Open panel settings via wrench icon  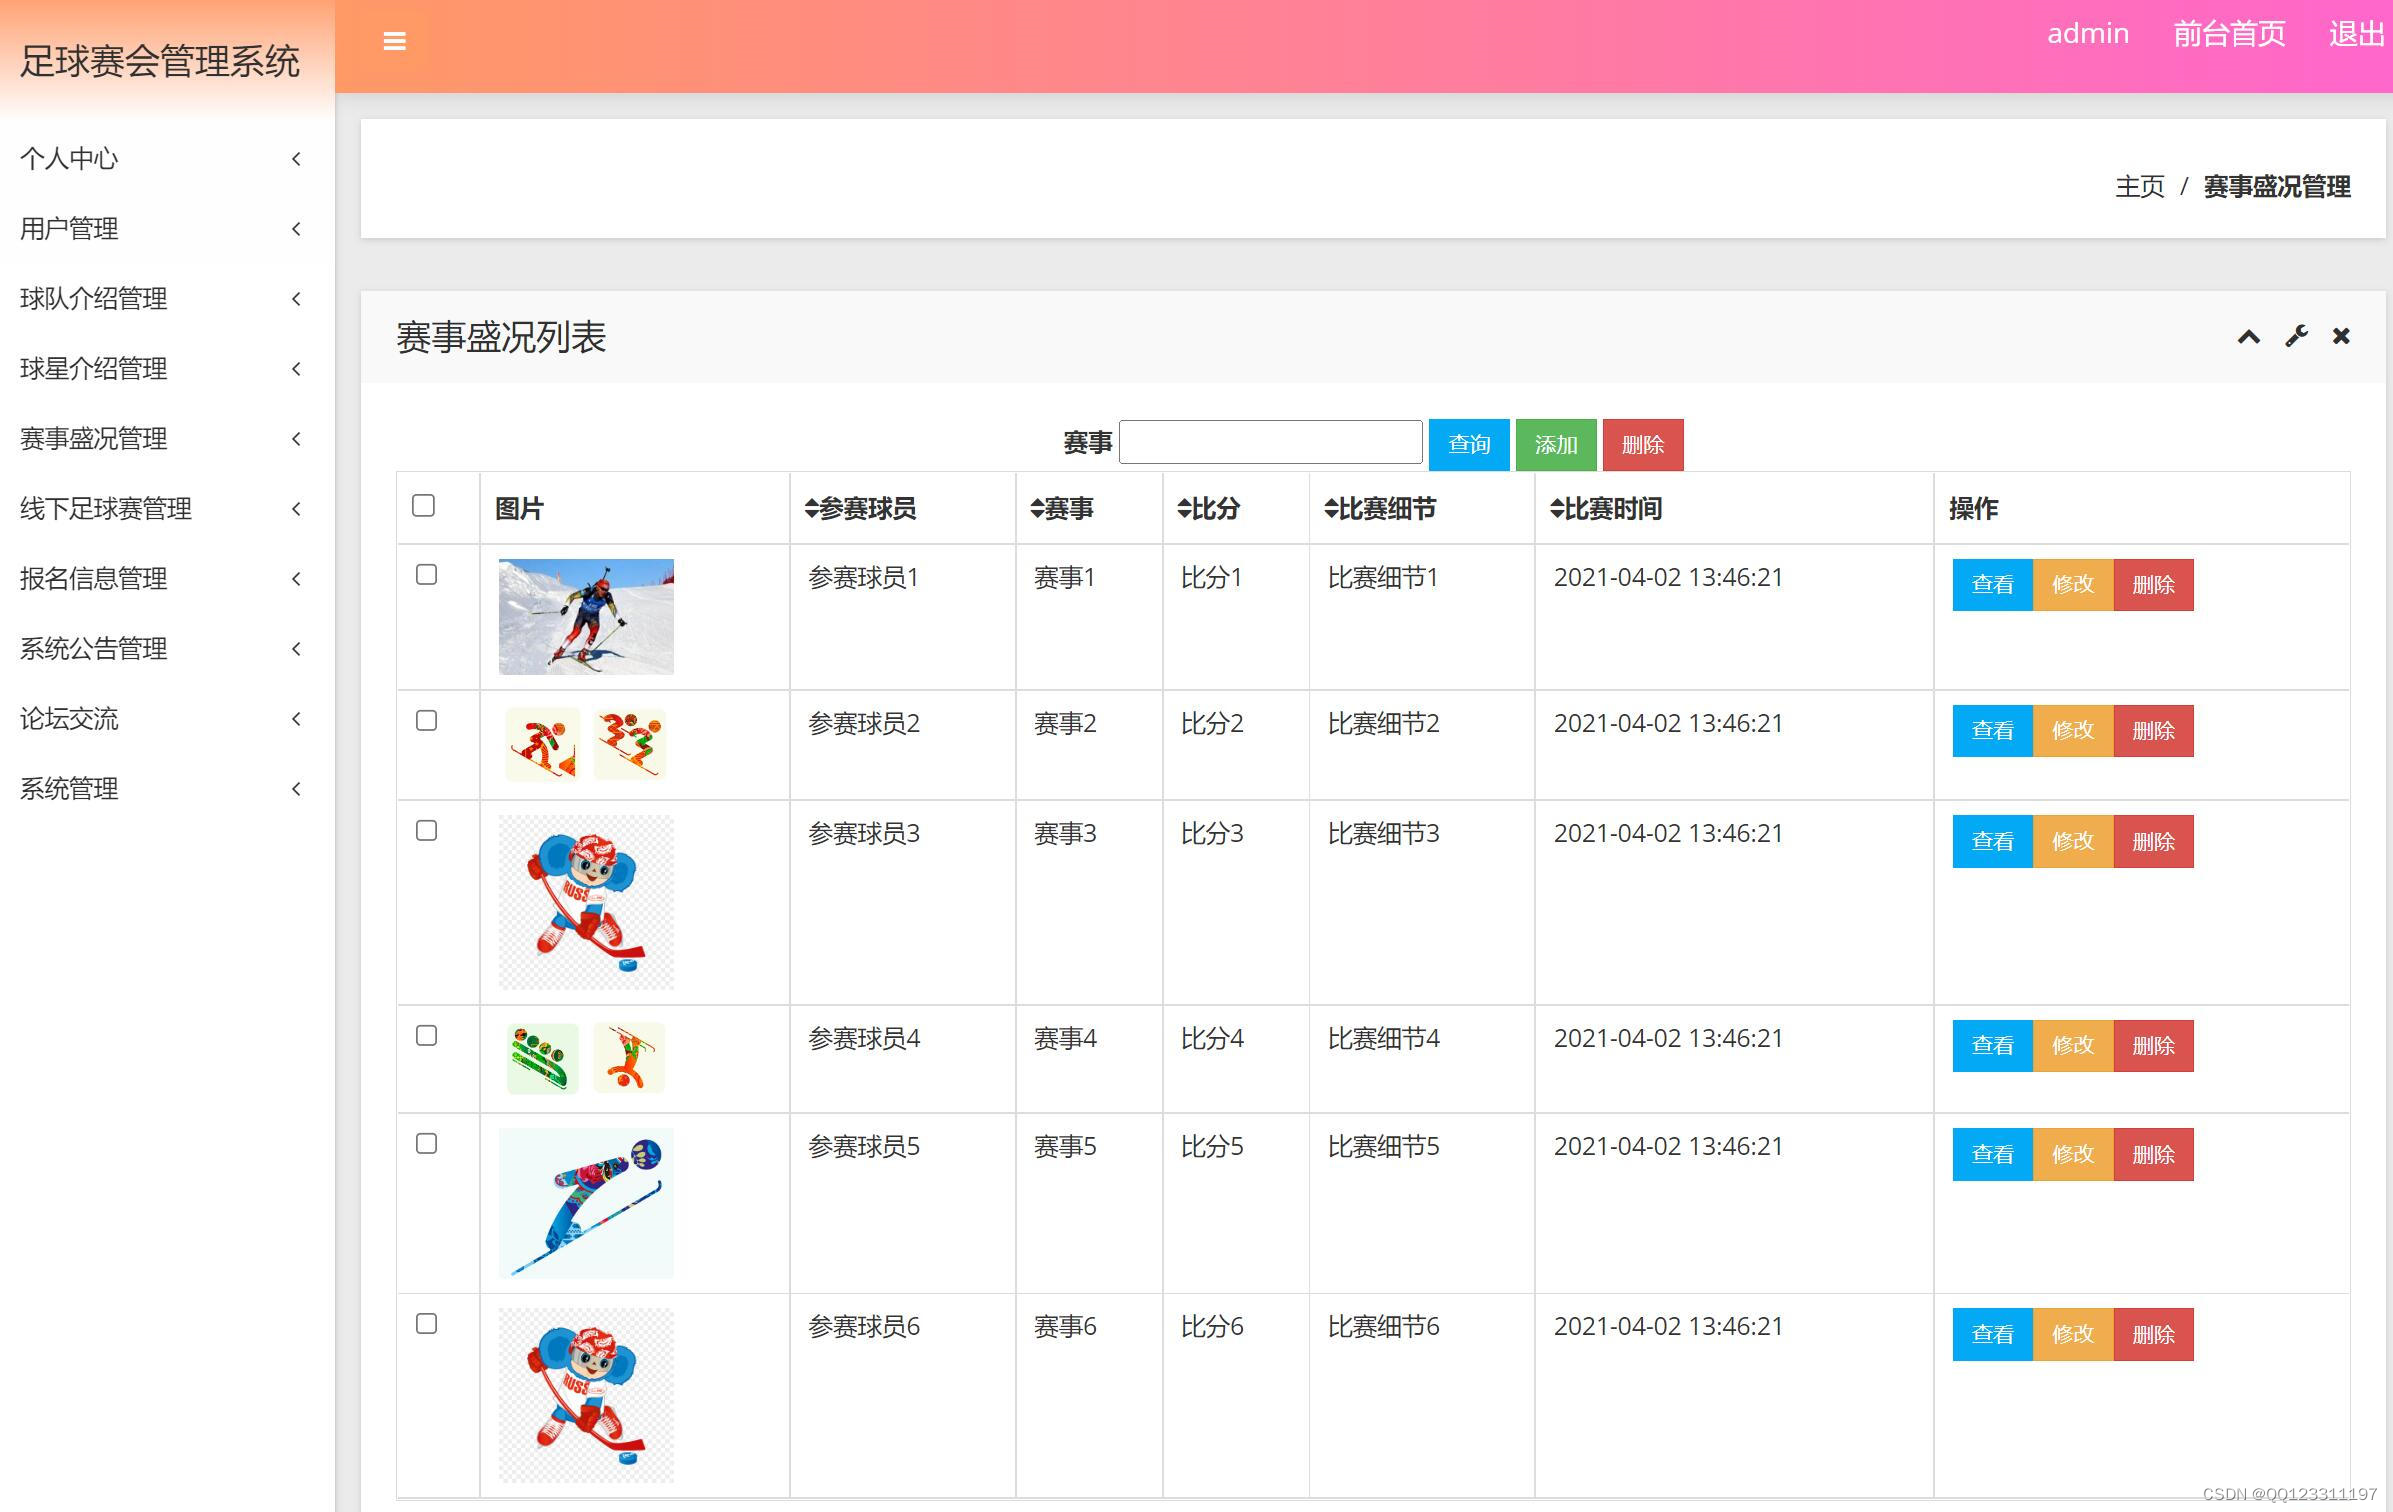(x=2296, y=337)
